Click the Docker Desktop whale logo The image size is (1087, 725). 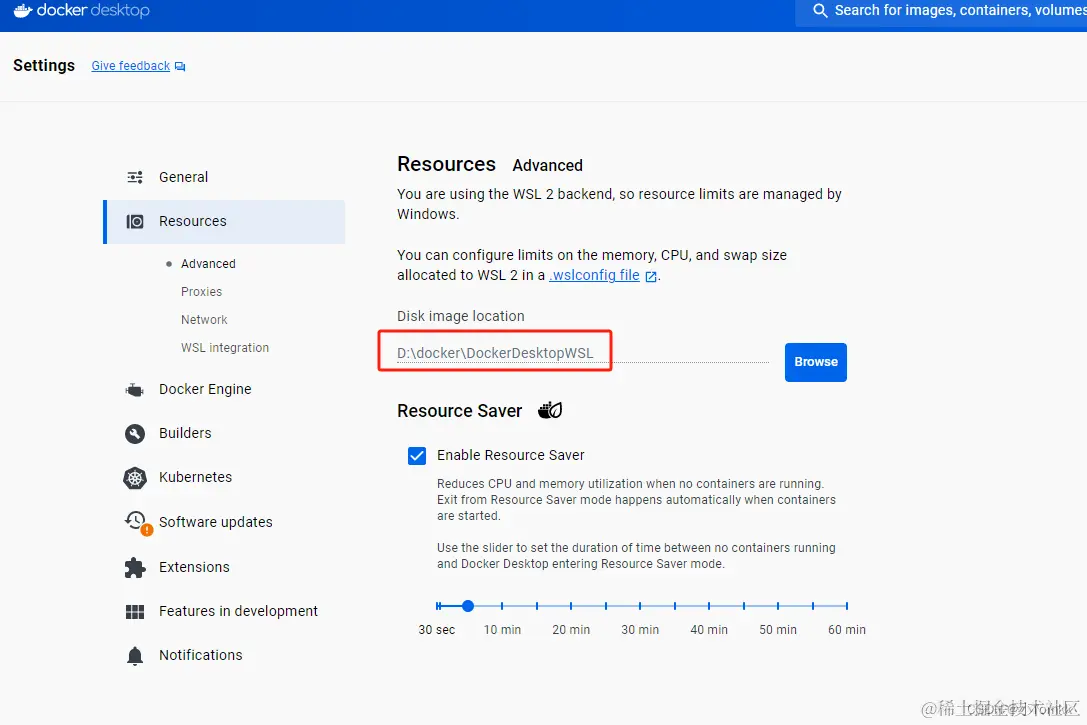pos(23,10)
